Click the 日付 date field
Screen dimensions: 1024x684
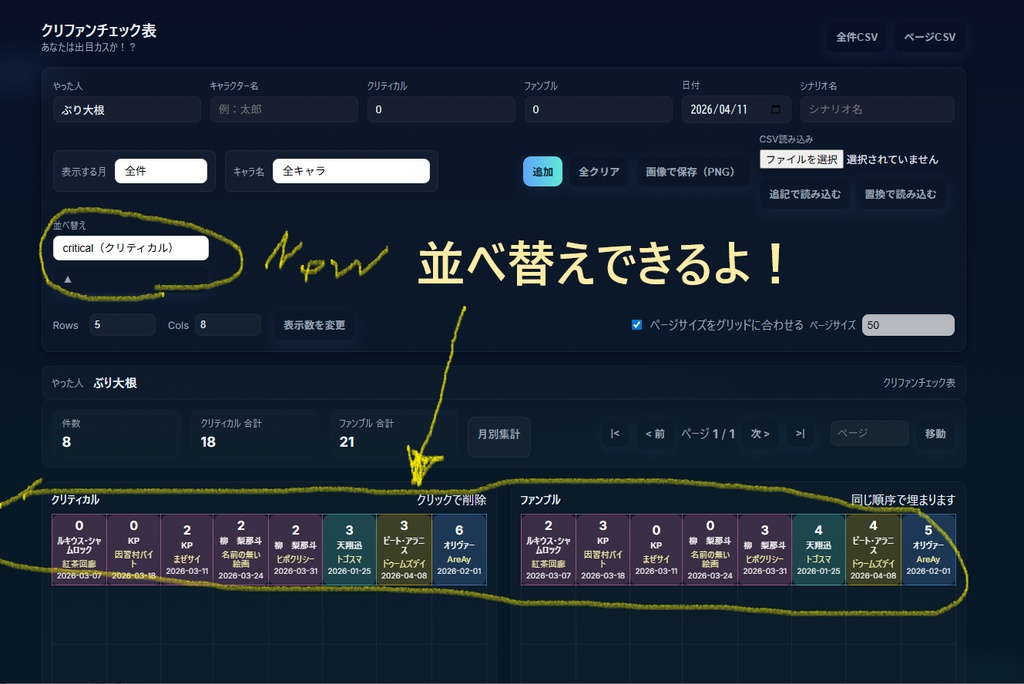coord(736,110)
